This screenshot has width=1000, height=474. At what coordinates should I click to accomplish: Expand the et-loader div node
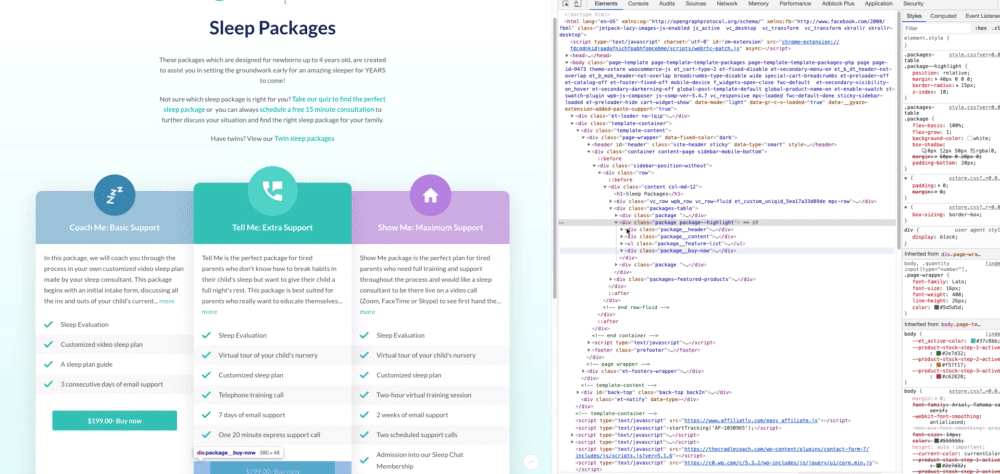pos(573,116)
